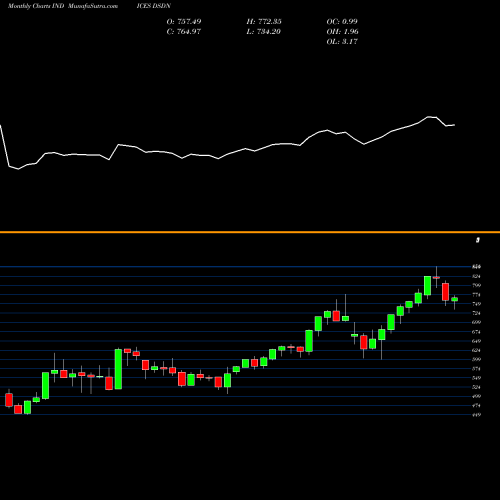The width and height of the screenshot is (500, 500).
Task: Click the 'OH: 1.96' value
Action: pos(342,31)
